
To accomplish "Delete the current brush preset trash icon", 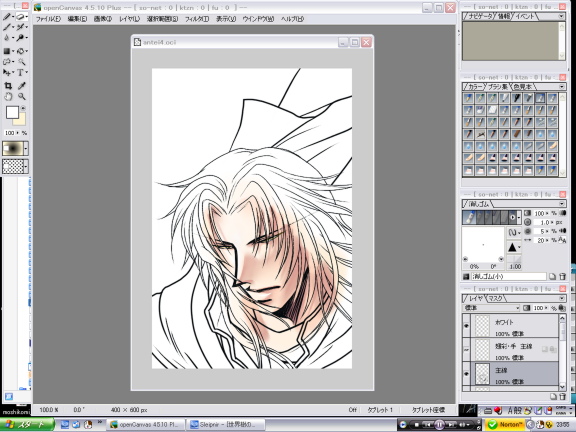I will tap(562, 276).
